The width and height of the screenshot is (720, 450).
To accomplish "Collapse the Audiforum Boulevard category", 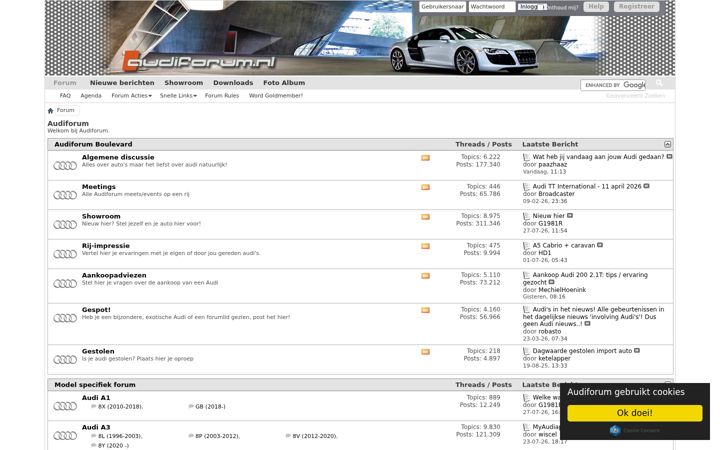I will 668,145.
